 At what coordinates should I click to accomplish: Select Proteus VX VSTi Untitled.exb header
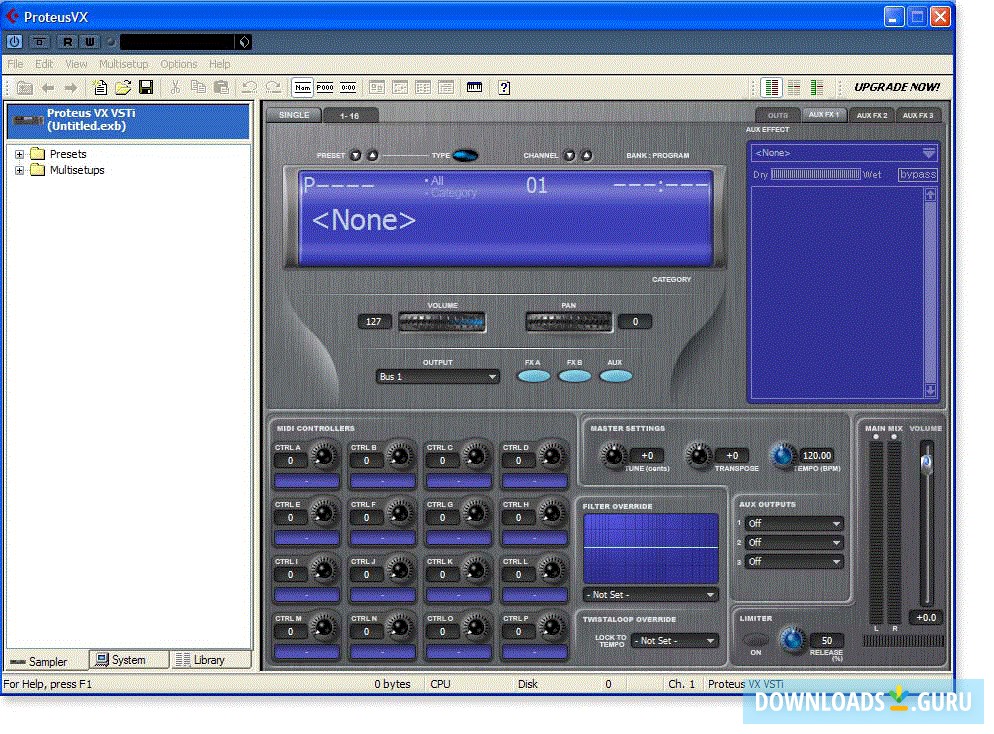click(129, 120)
